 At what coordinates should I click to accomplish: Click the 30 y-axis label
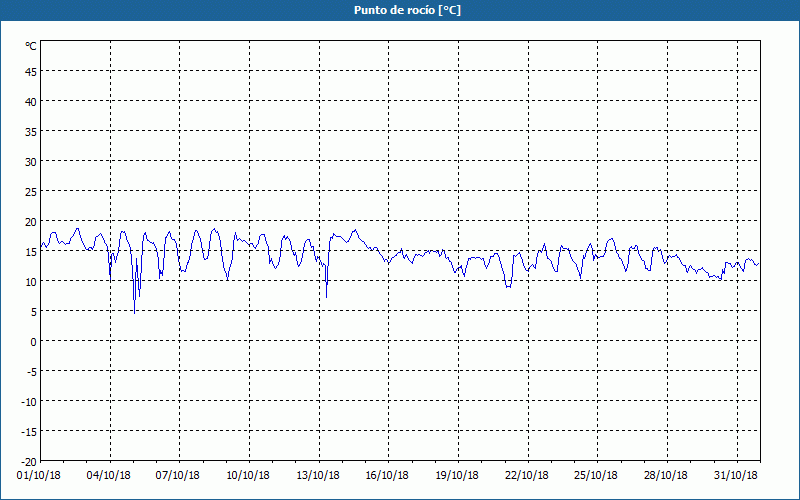pos(31,162)
